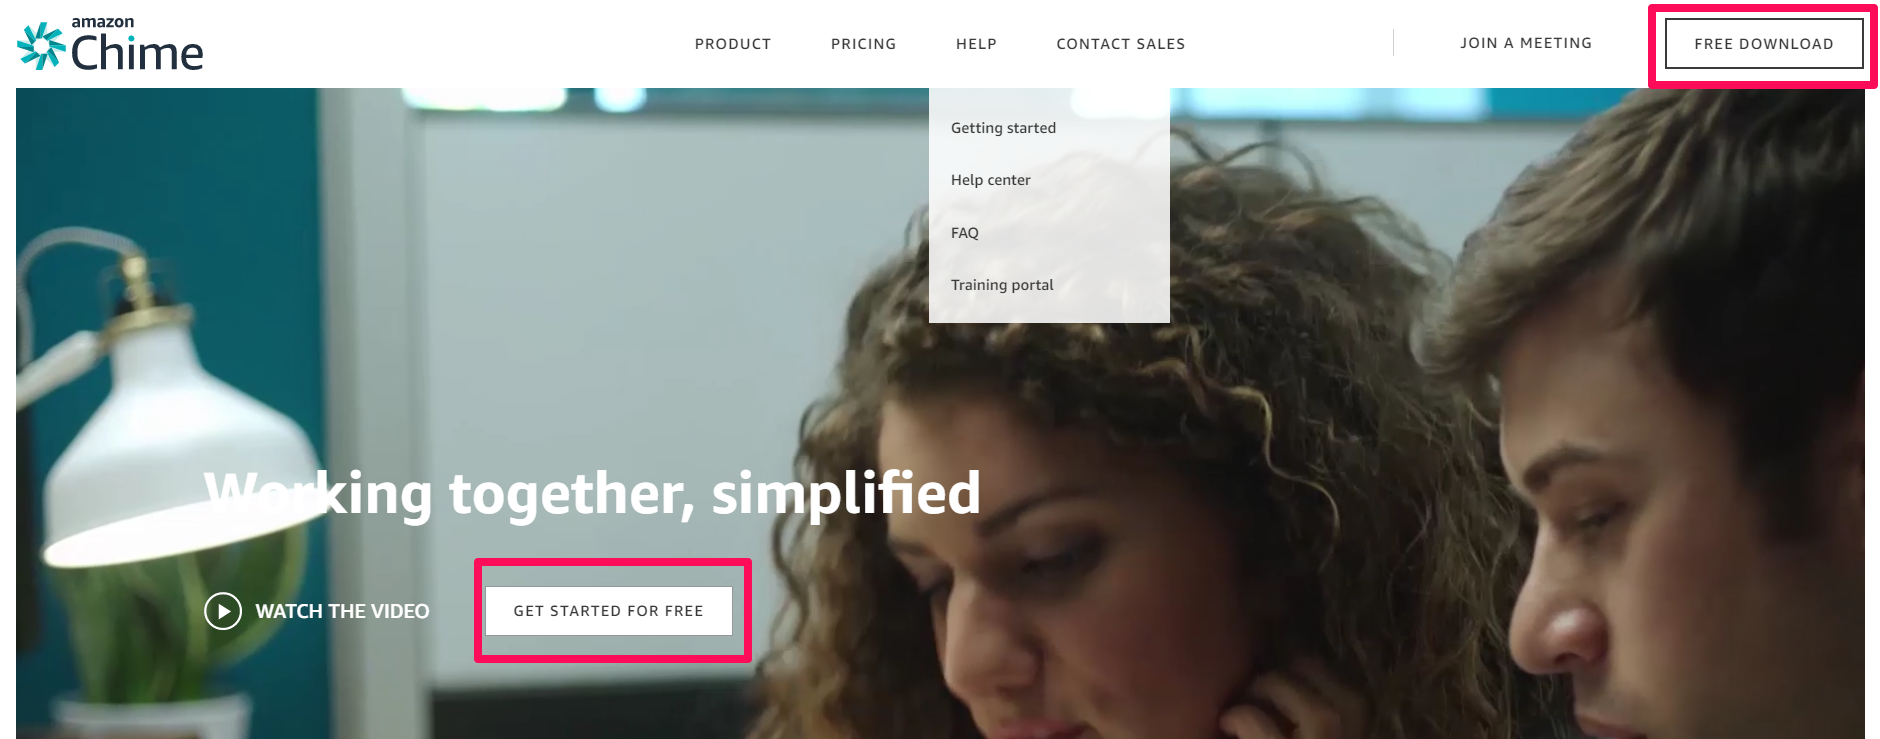Click the 'Working together, simplified' headline
The height and width of the screenshot is (739, 1880).
(x=592, y=493)
